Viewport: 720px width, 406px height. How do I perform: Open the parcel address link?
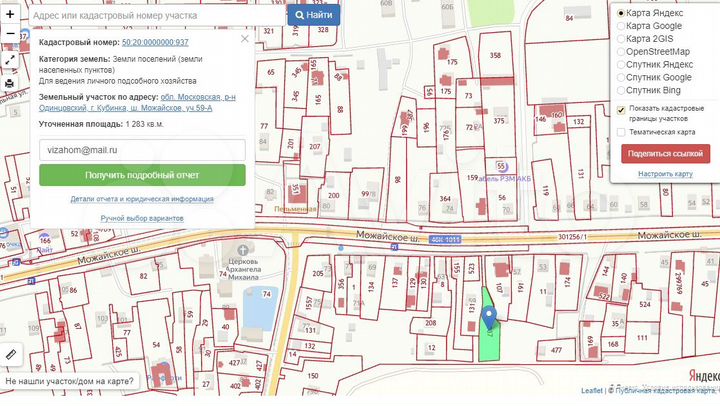[x=137, y=102]
